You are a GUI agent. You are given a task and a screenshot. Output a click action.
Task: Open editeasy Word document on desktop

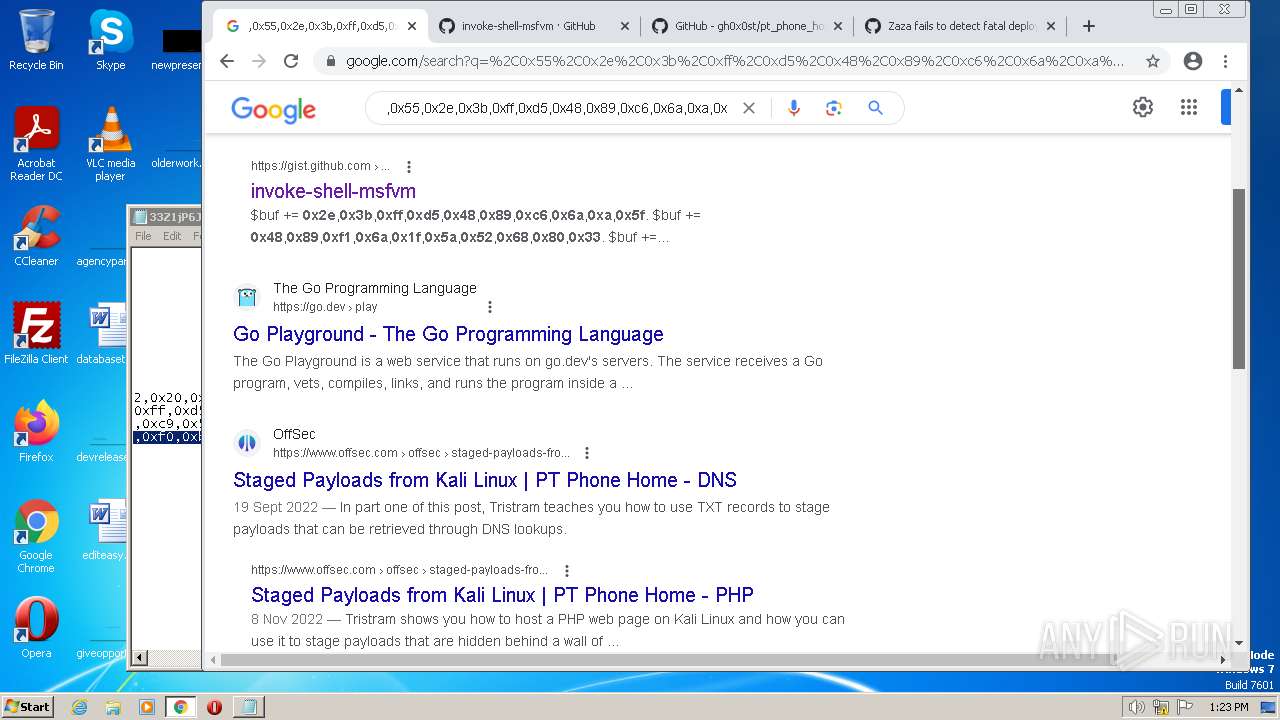(x=104, y=530)
